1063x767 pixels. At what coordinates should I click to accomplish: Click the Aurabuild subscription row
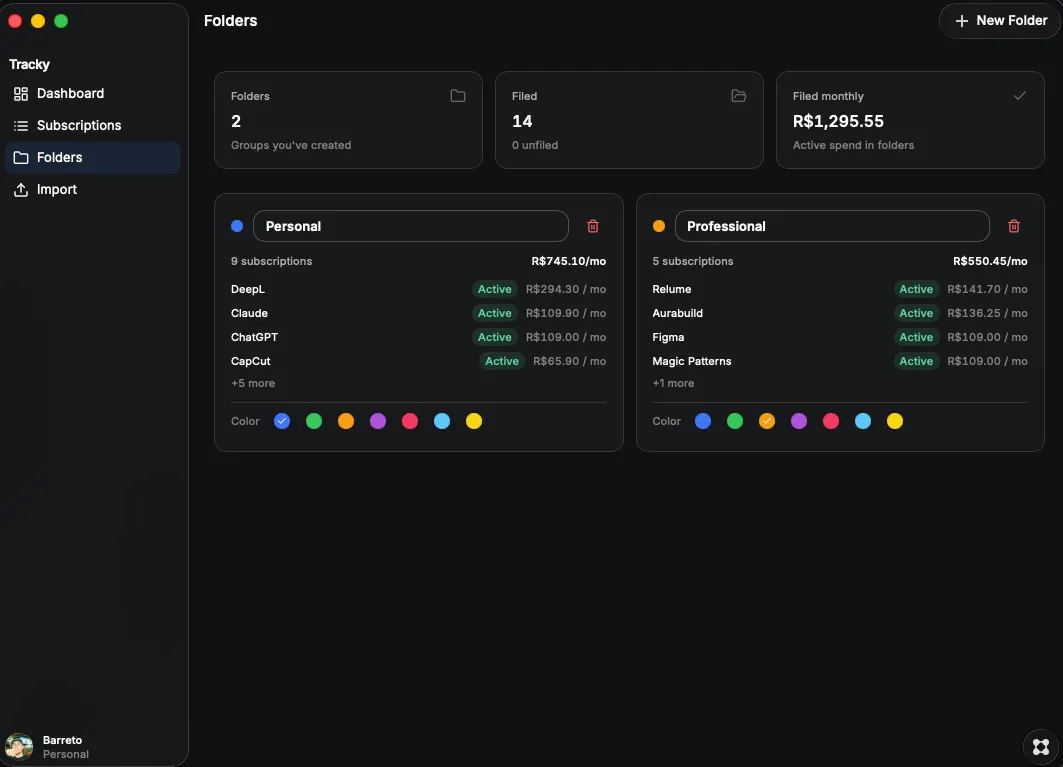tap(840, 313)
